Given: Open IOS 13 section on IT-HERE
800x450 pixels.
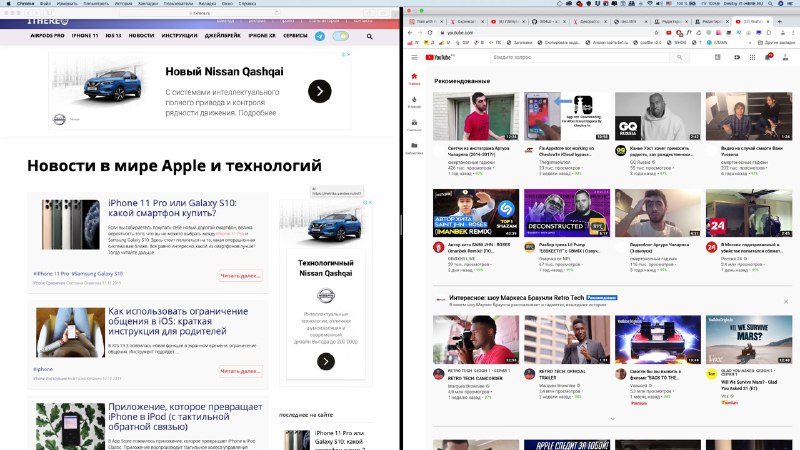Looking at the screenshot, I should coord(113,36).
